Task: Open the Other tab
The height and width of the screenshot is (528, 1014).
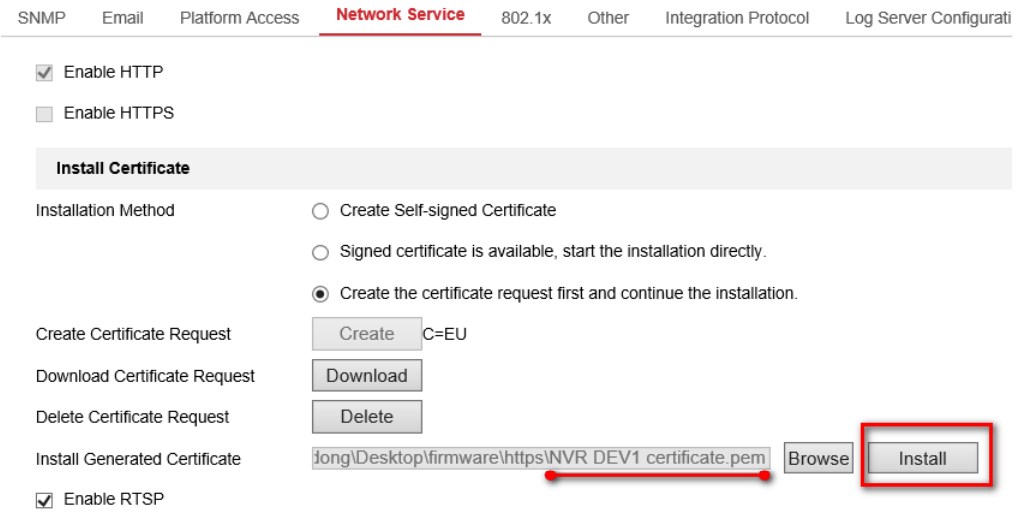Action: click(x=608, y=17)
